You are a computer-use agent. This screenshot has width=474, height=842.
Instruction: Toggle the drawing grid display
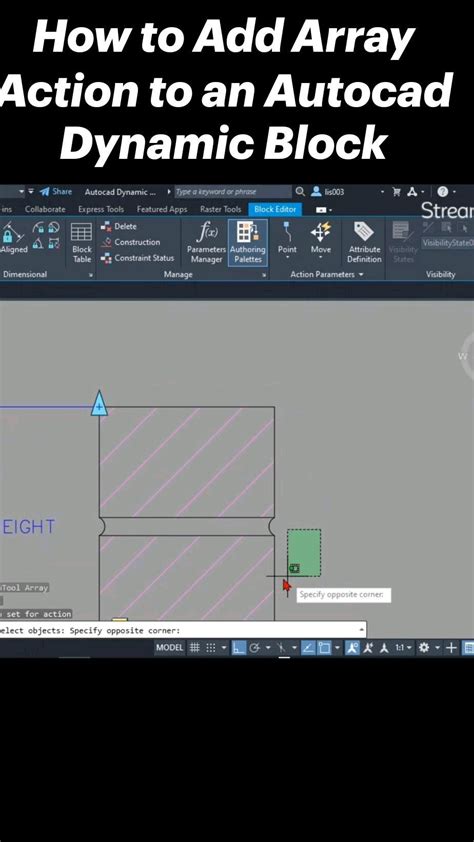point(194,648)
